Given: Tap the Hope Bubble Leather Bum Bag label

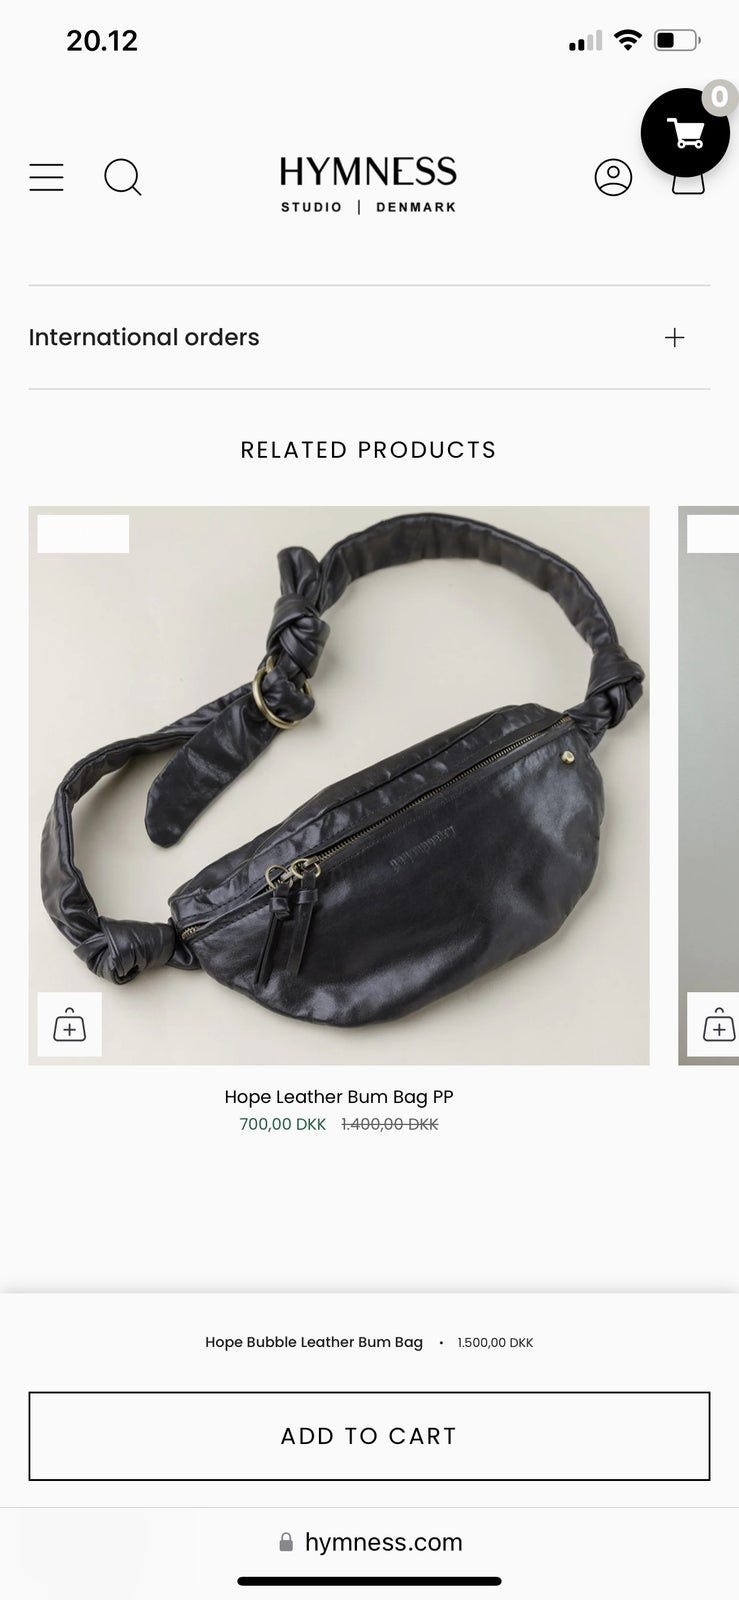Looking at the screenshot, I should pos(314,1342).
